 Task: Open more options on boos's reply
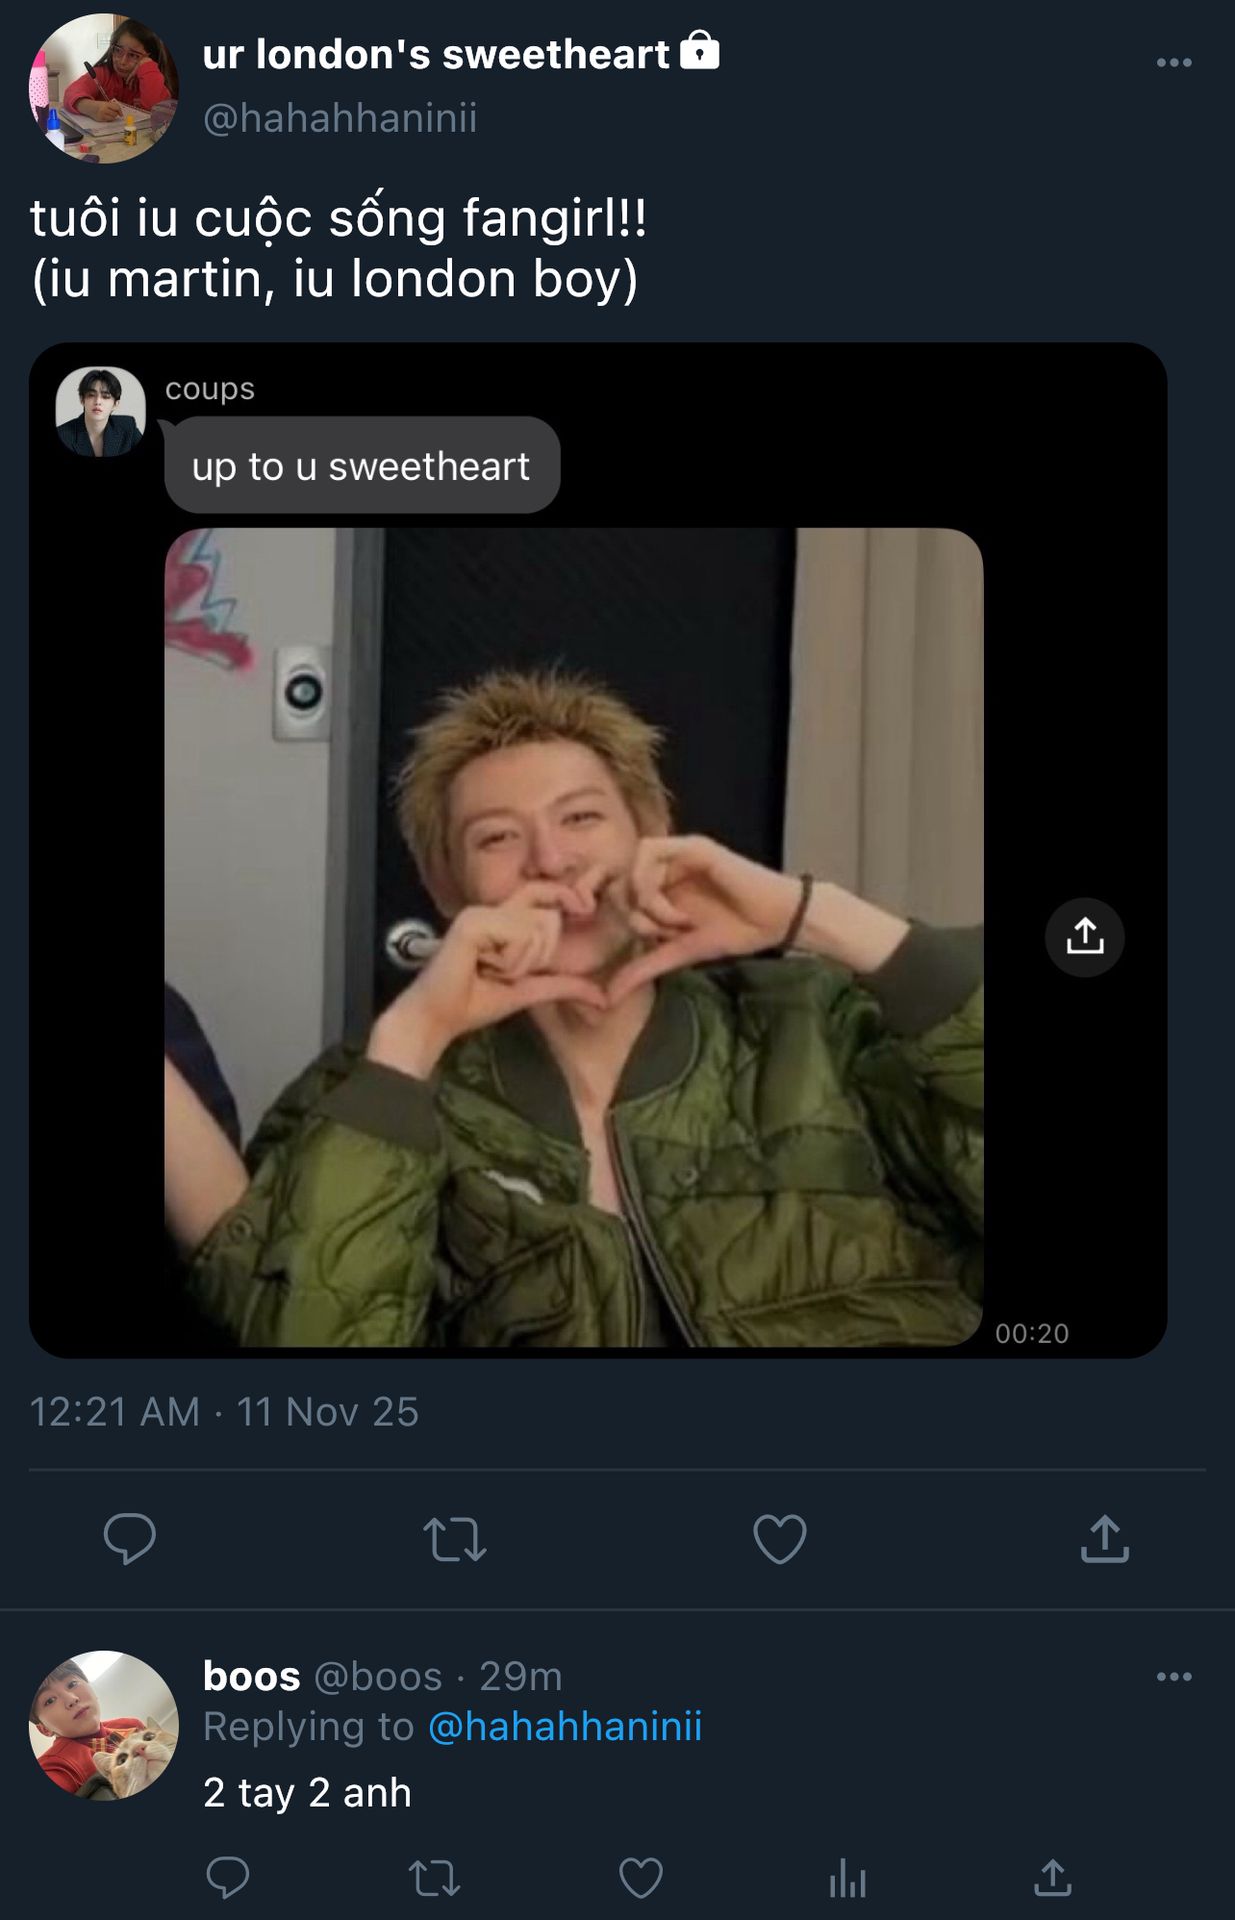coord(1173,1677)
